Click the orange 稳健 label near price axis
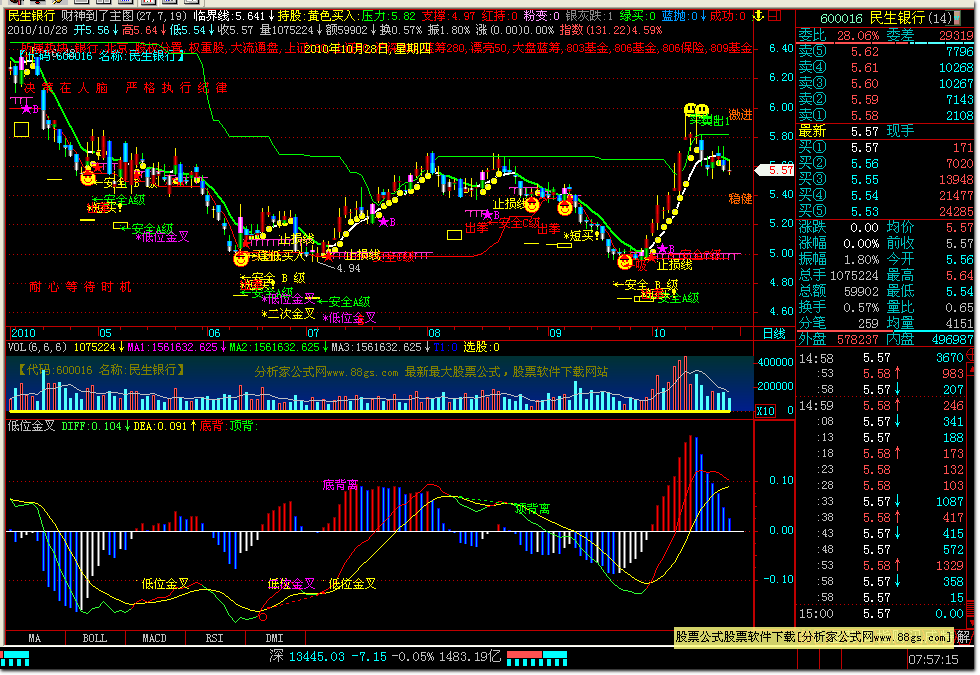 click(741, 199)
